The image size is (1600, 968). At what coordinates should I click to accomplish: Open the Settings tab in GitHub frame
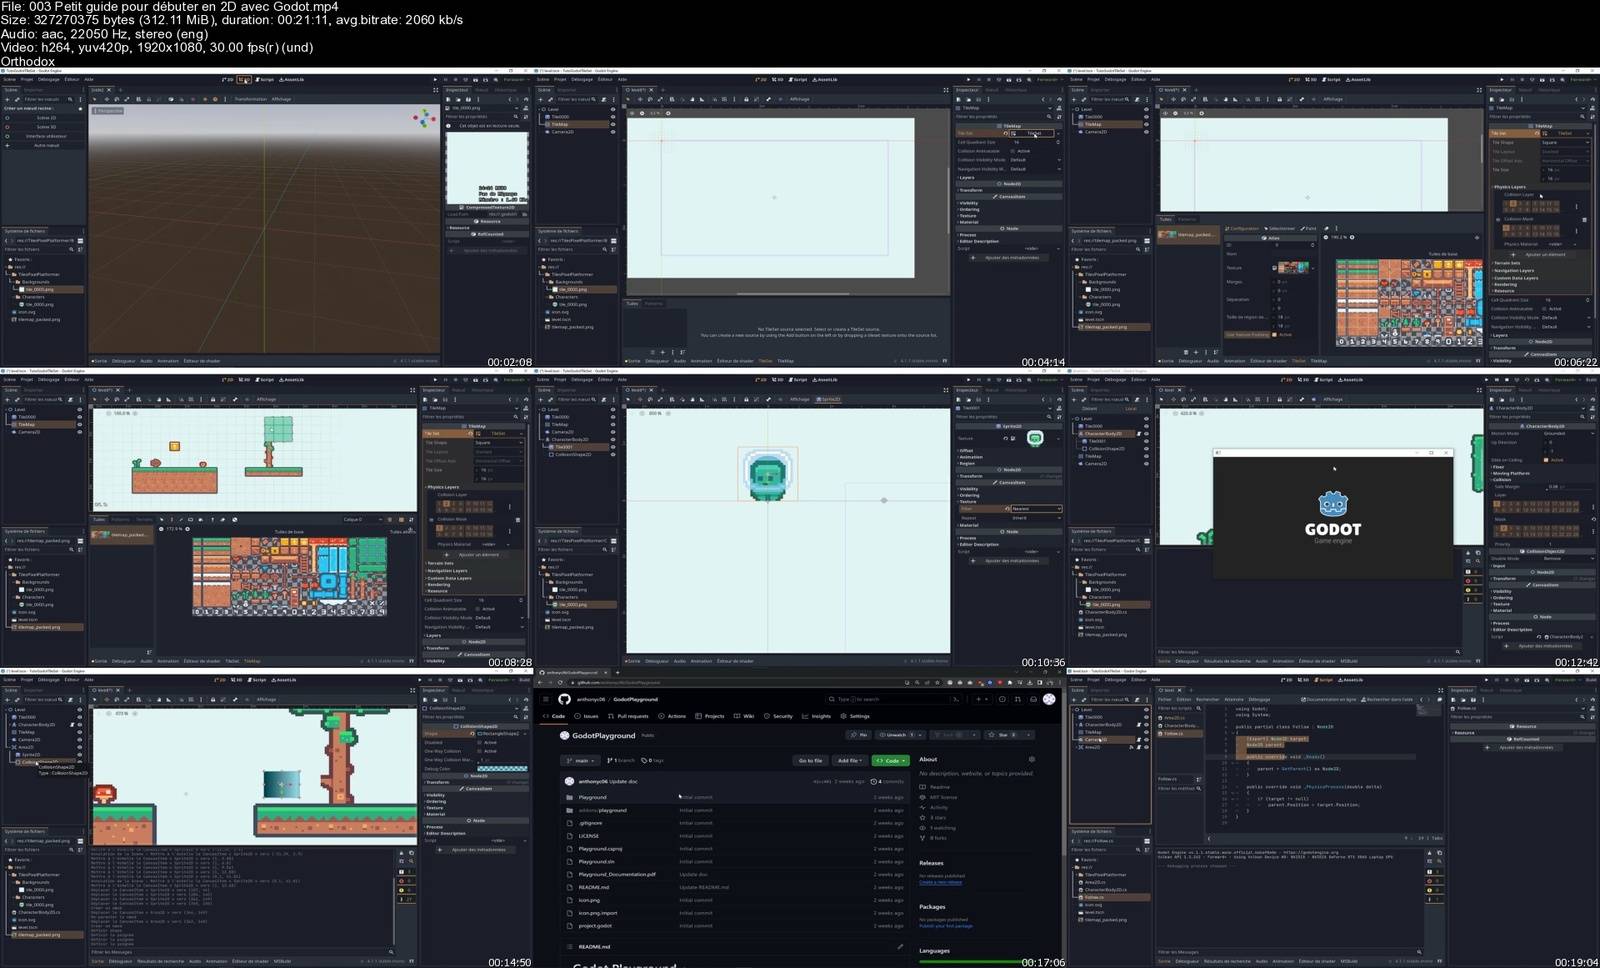855,716
